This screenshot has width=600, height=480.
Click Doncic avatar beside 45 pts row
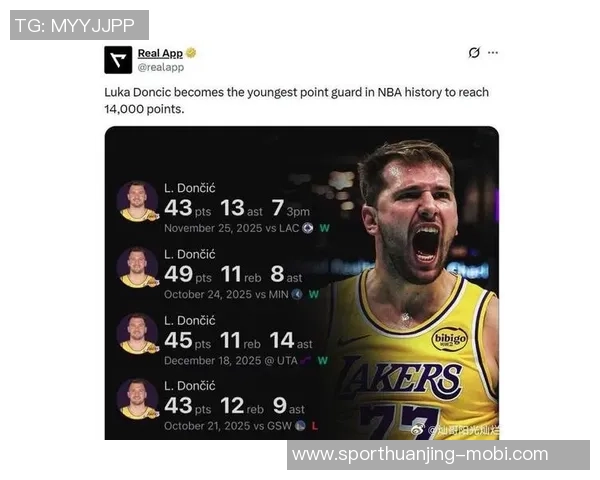pos(138,333)
